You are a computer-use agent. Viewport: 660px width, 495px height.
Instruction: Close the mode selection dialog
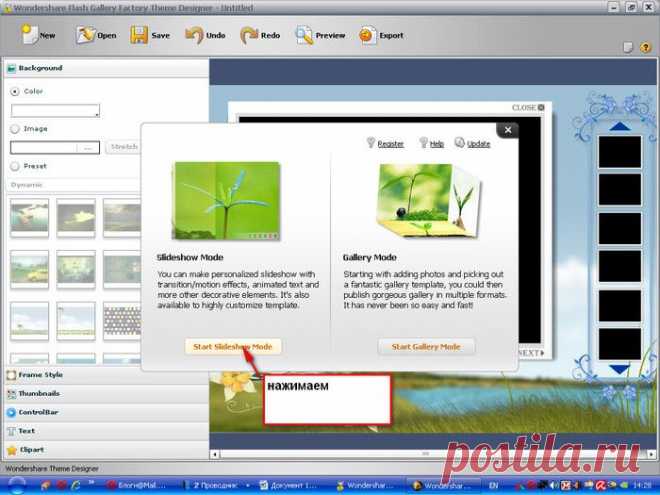[508, 130]
